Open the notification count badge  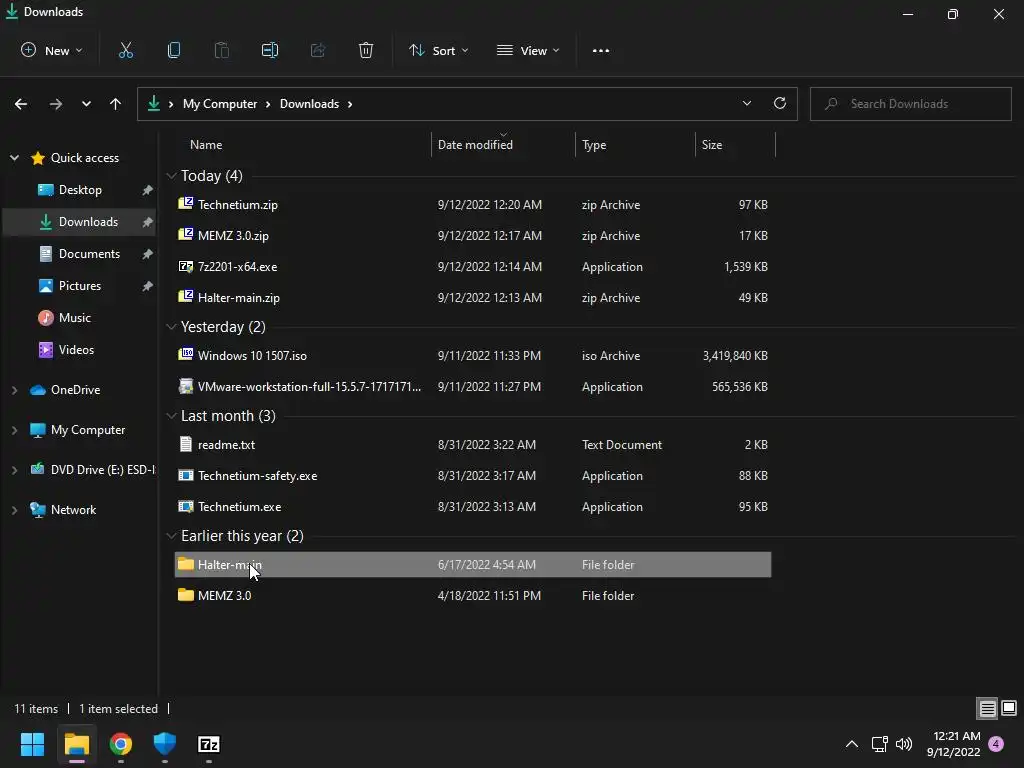pyautogui.click(x=996, y=744)
